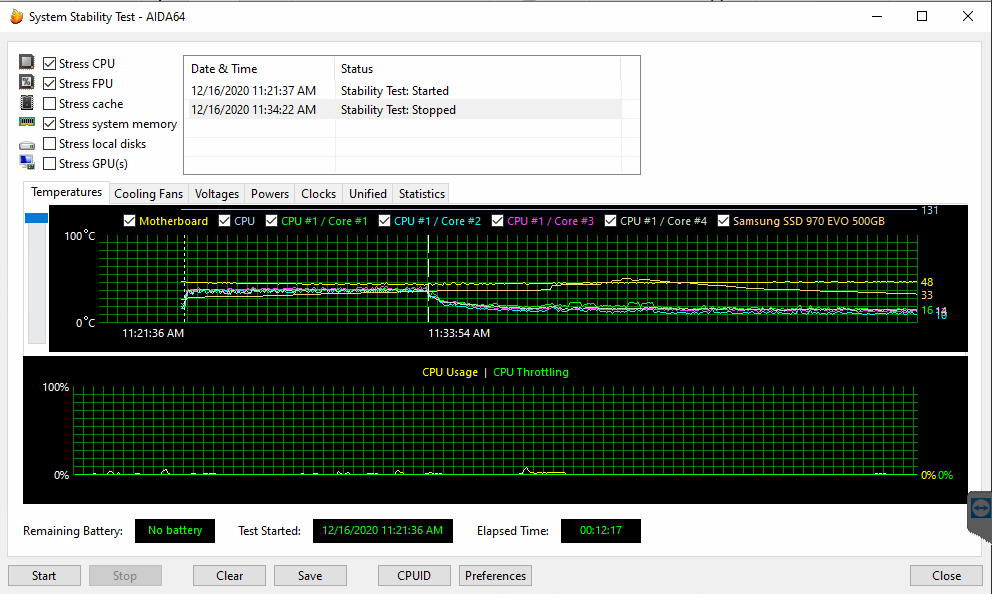The width and height of the screenshot is (992, 594).
Task: Disable the Stress CPU checkbox
Action: [49, 63]
